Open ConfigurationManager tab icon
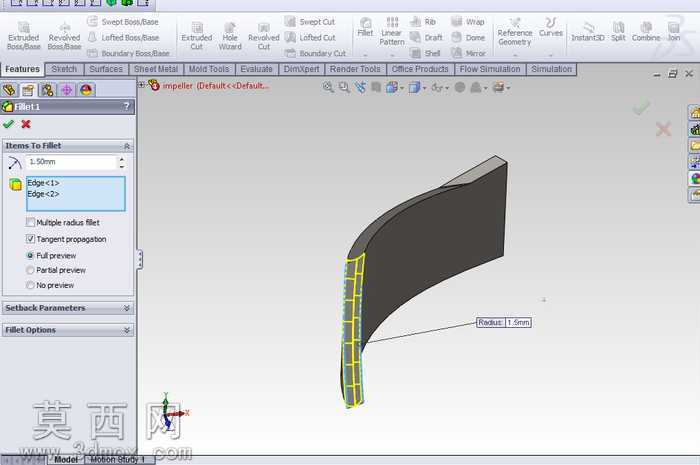Screen dimensions: 700x465 [x=47, y=90]
